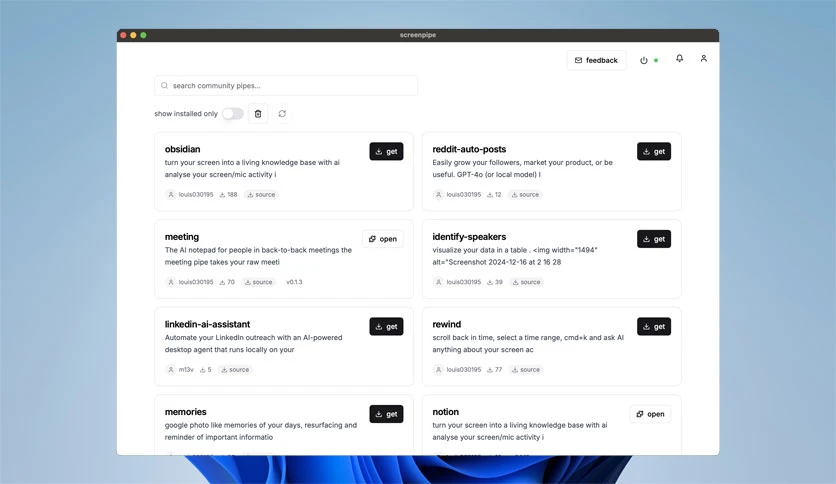Click the screenpipe window title
The height and width of the screenshot is (484, 836).
[x=418, y=35]
